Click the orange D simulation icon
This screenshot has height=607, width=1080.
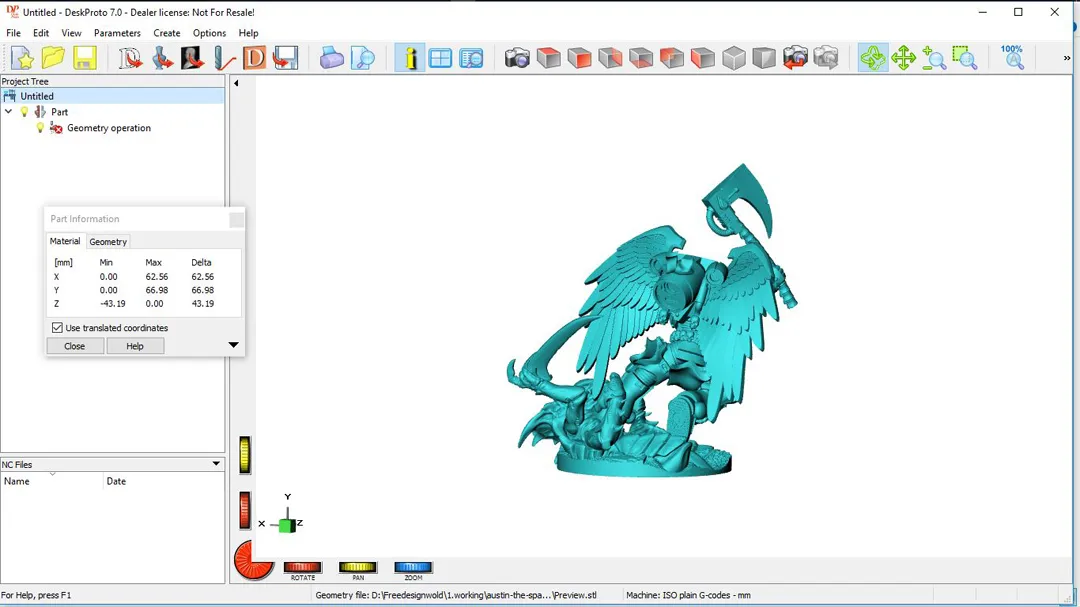tap(254, 58)
